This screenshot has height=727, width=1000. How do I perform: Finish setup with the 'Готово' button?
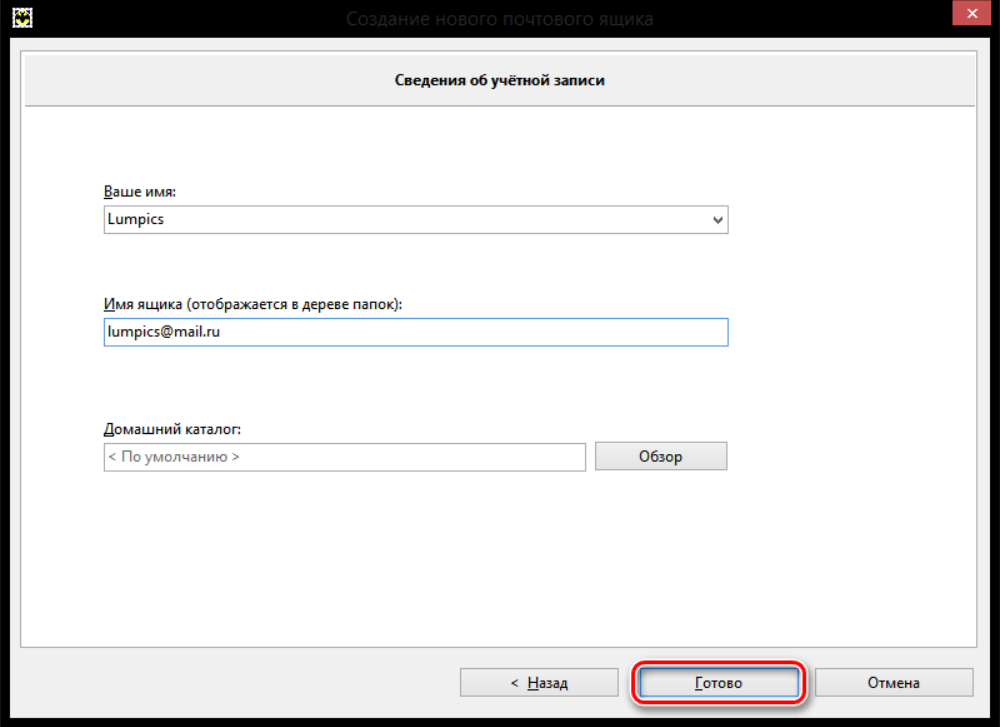(x=718, y=683)
